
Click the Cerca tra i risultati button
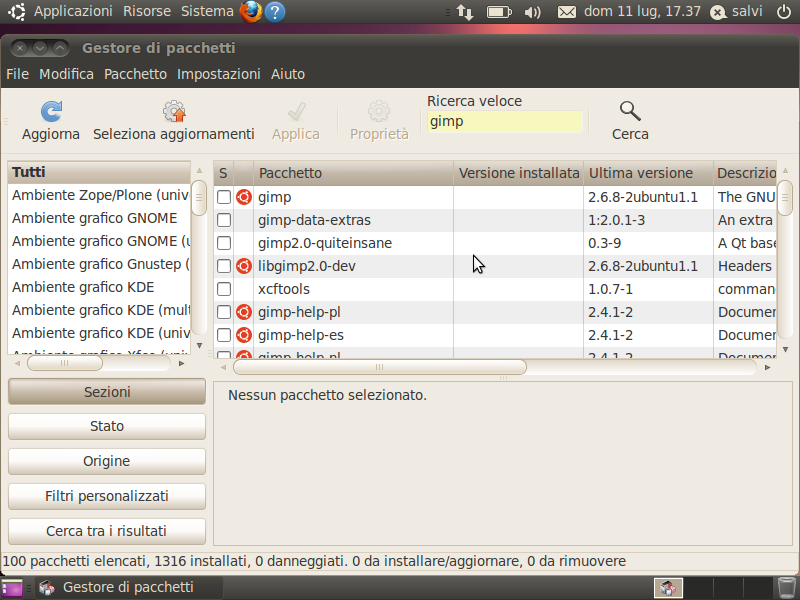coord(107,531)
